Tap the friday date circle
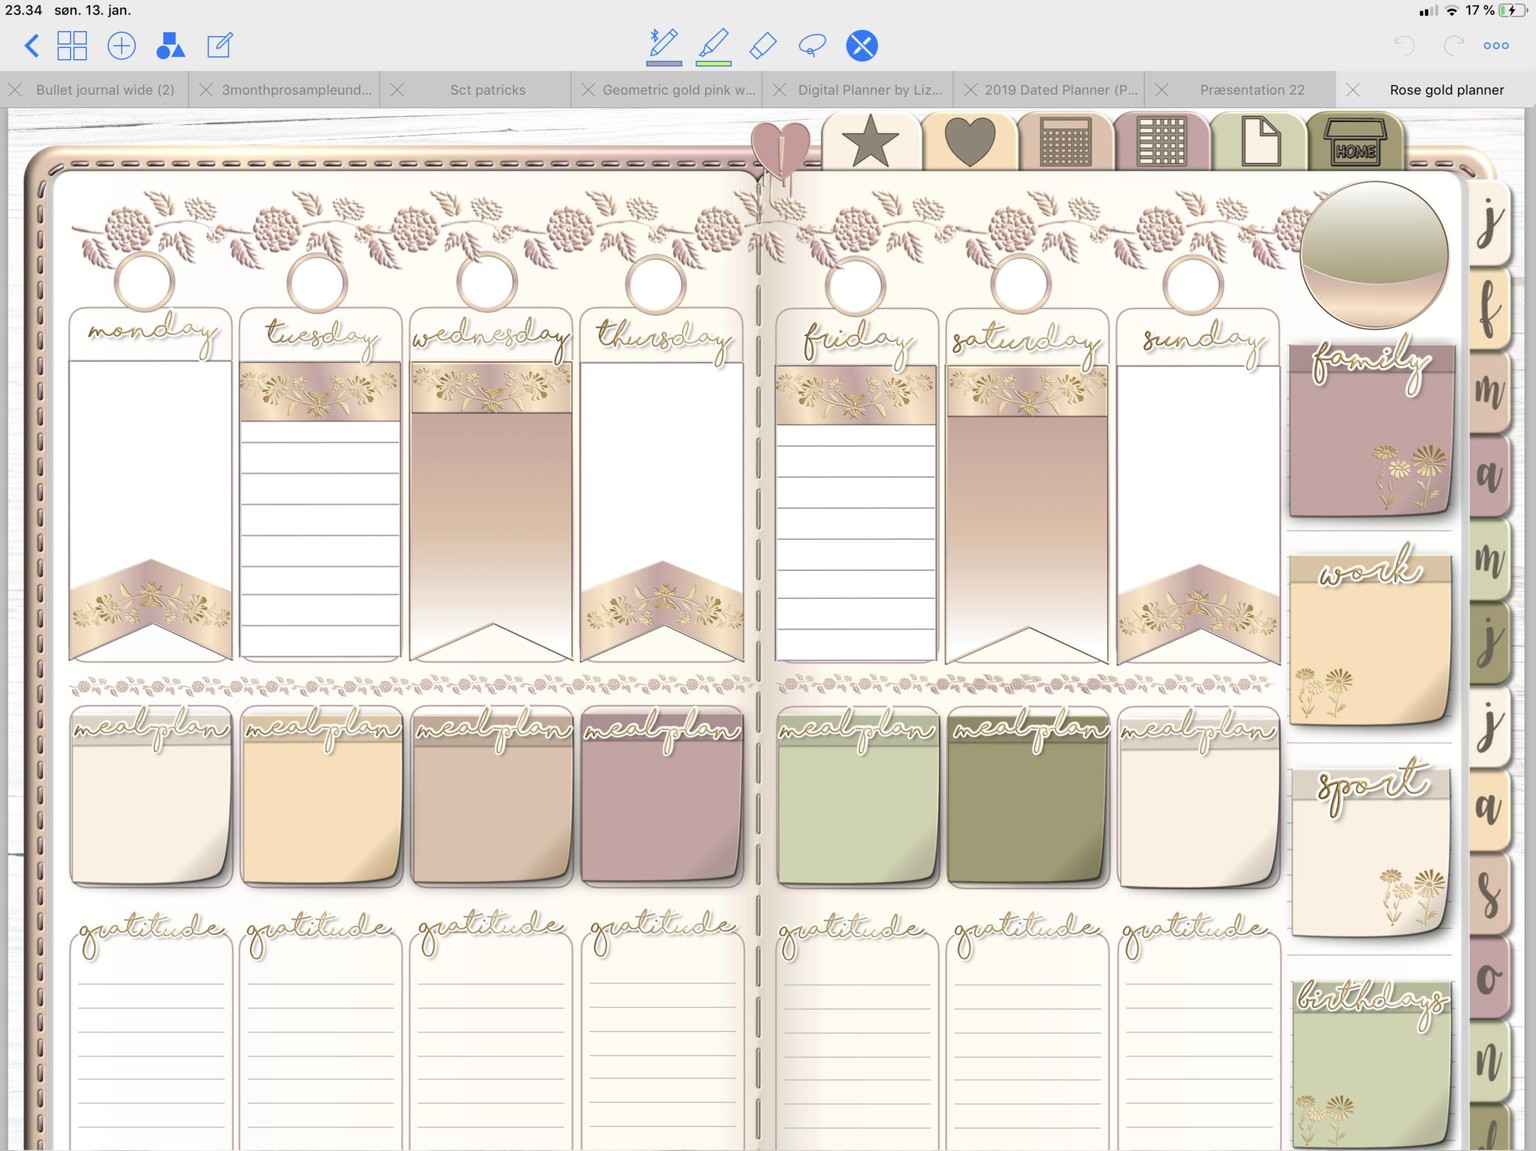The width and height of the screenshot is (1536, 1151). (855, 285)
